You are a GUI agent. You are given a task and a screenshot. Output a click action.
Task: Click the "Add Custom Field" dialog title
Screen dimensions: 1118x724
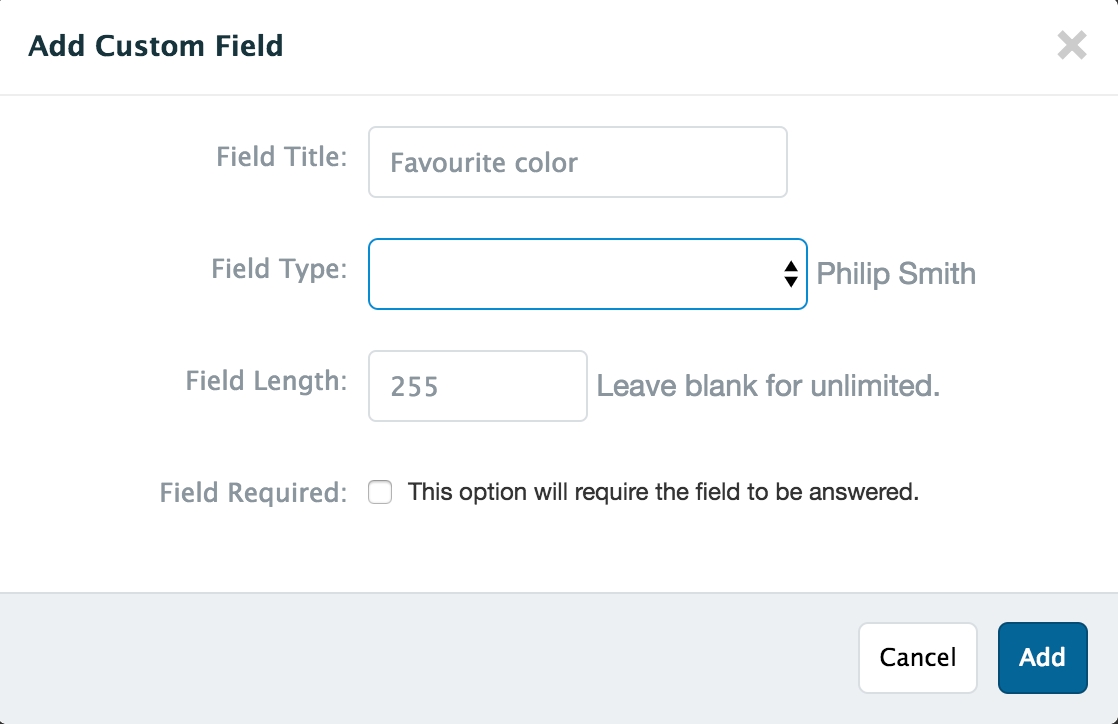click(x=155, y=46)
